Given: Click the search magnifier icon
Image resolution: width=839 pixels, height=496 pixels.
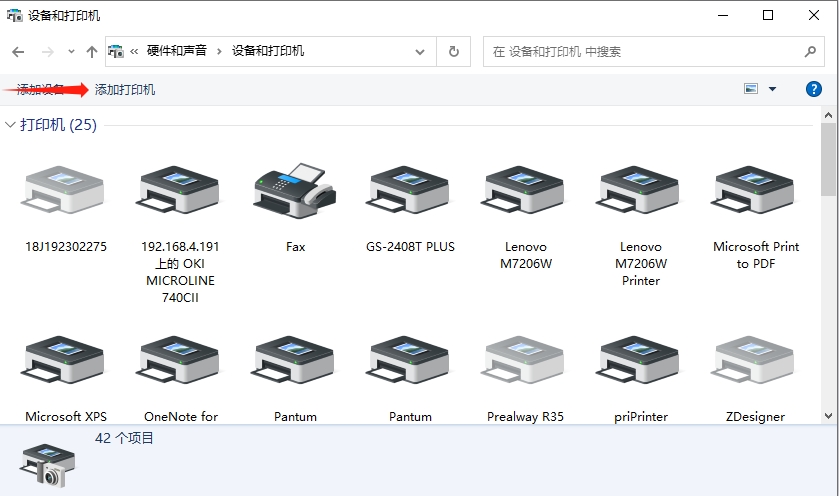Looking at the screenshot, I should click(x=810, y=51).
